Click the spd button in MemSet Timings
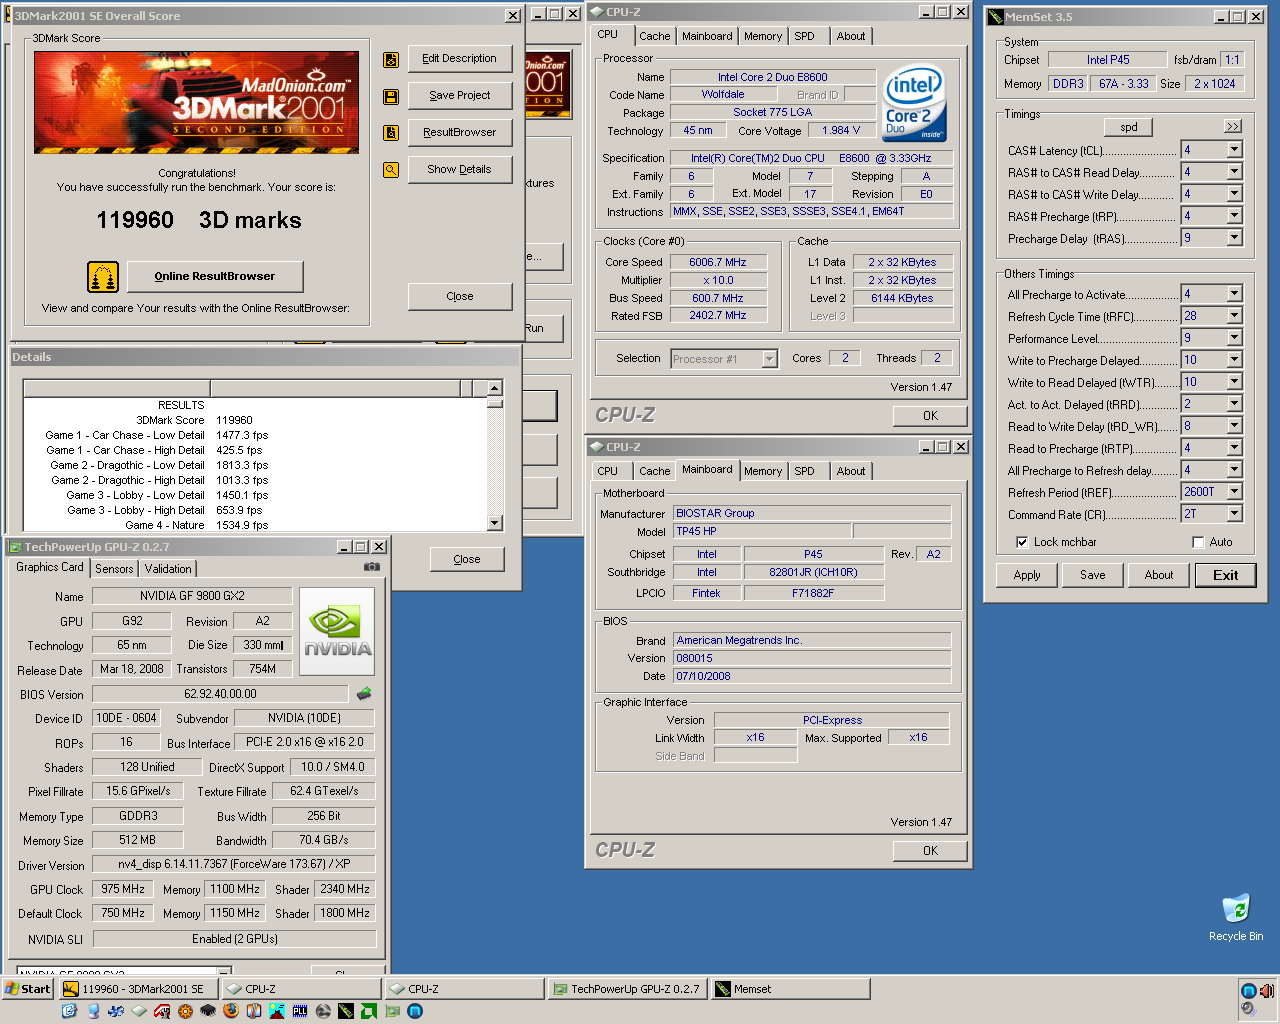The height and width of the screenshot is (1024, 1280). pyautogui.click(x=1129, y=127)
